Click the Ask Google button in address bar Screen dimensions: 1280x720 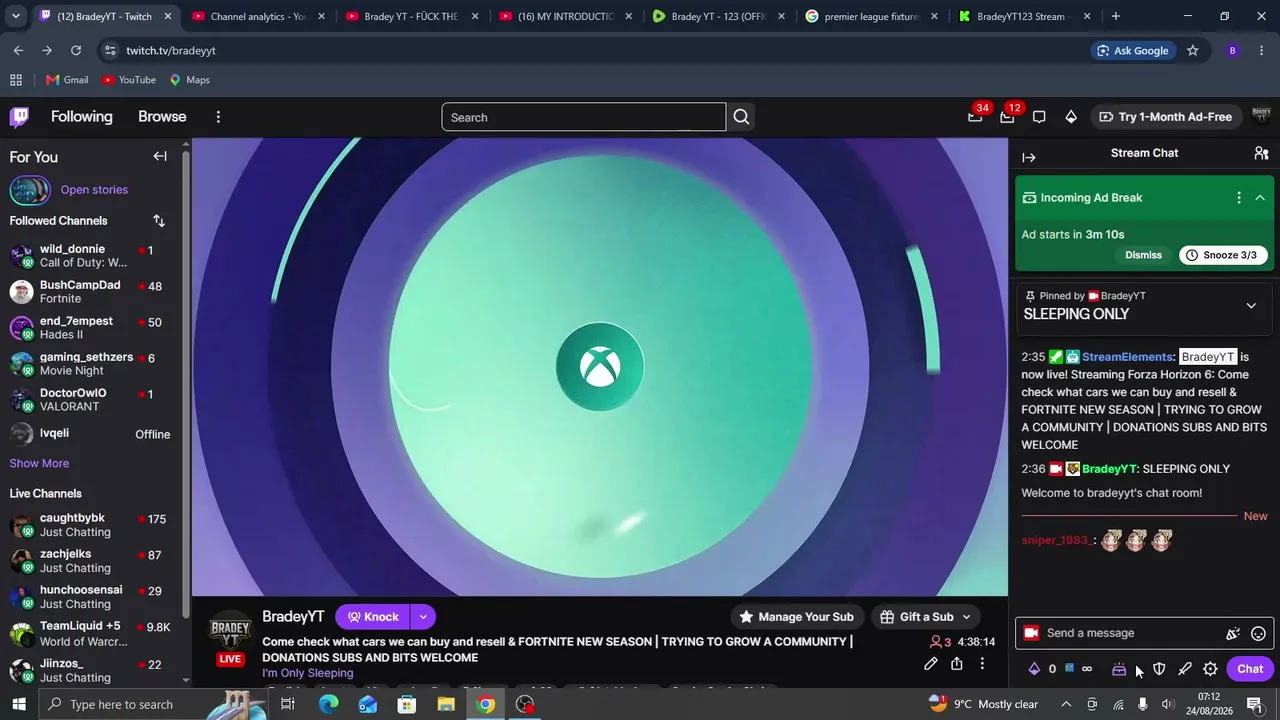point(1132,51)
